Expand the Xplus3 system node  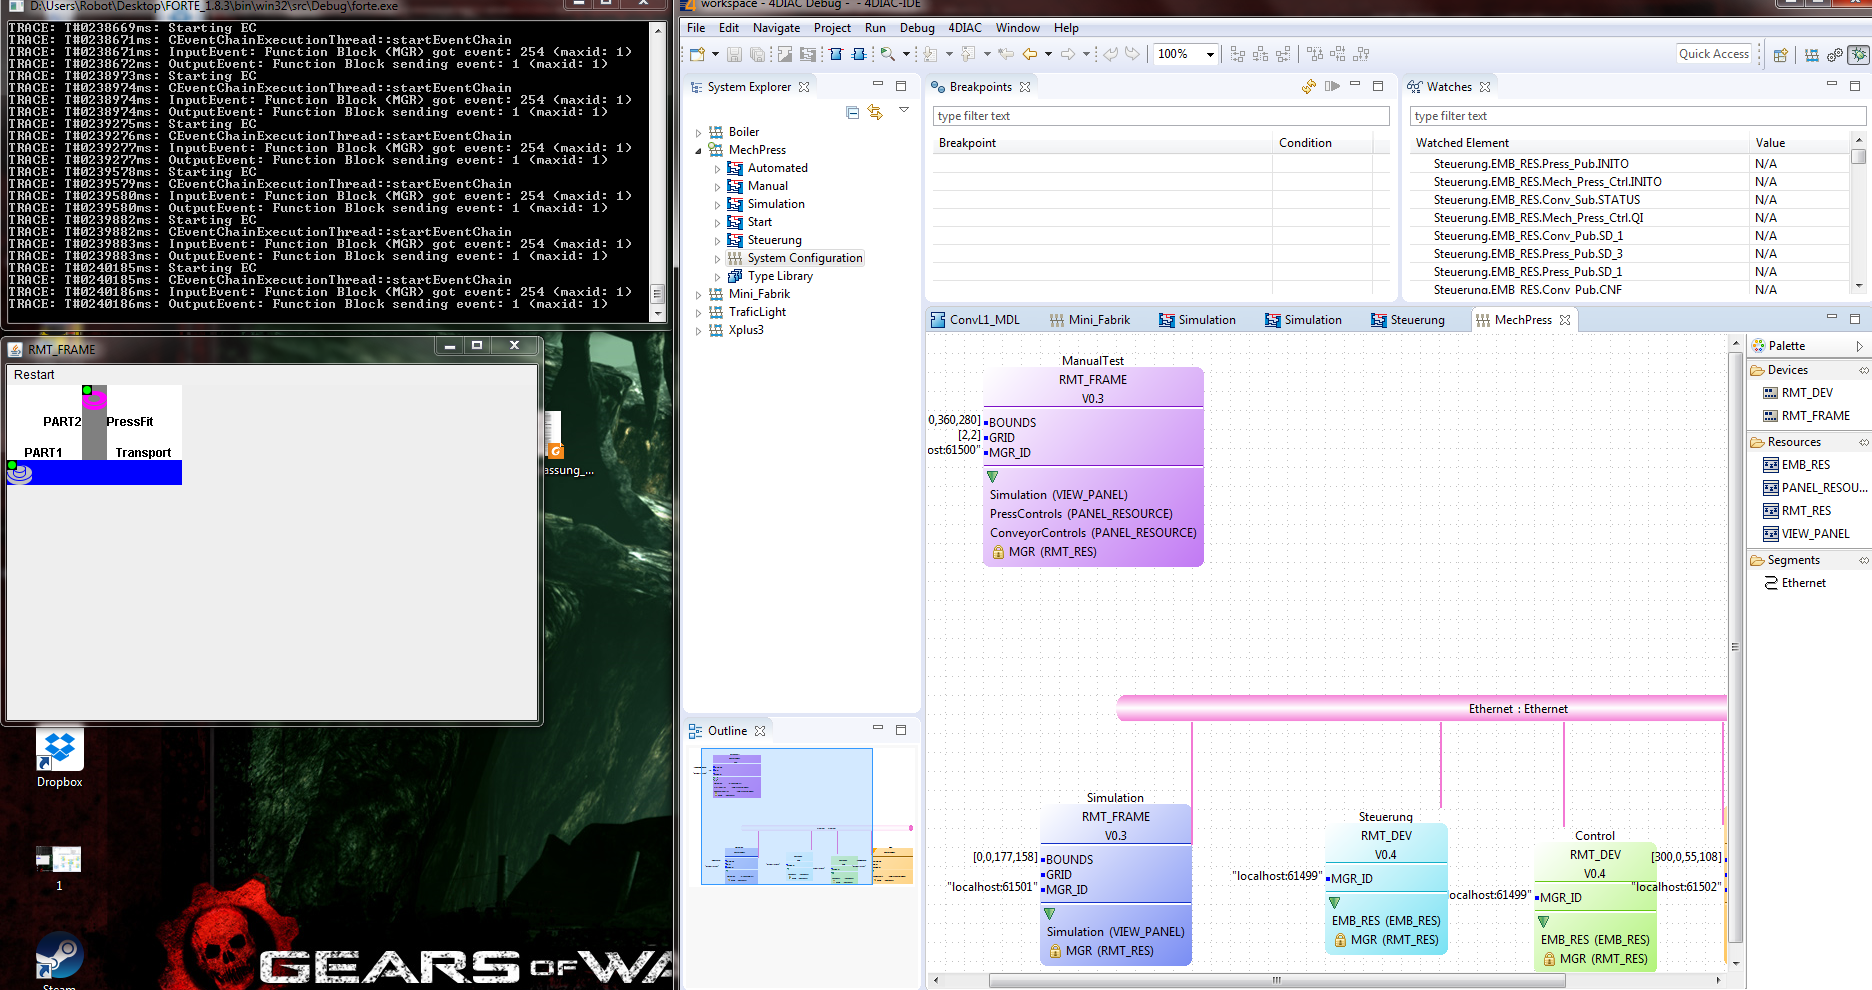698,330
